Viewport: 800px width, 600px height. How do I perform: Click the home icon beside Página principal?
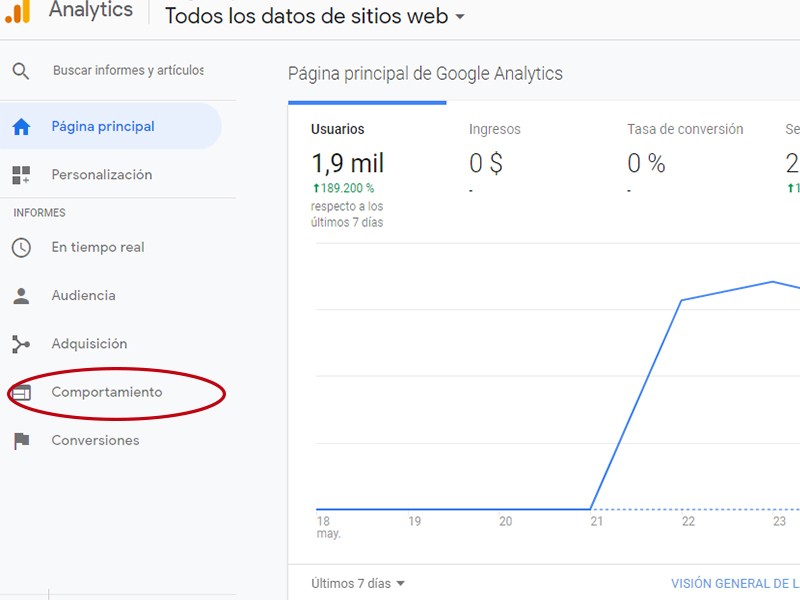tap(21, 127)
